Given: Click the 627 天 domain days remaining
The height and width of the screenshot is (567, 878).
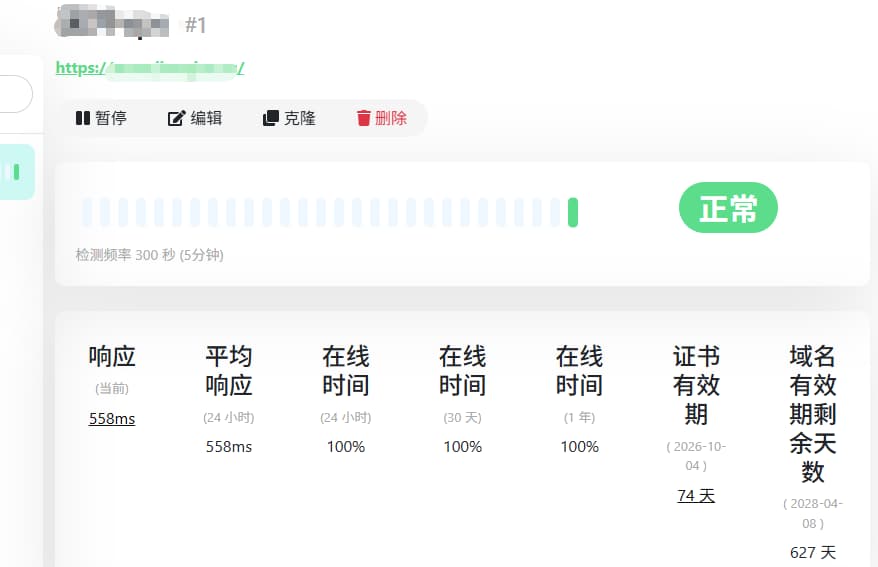Looking at the screenshot, I should click(x=812, y=552).
